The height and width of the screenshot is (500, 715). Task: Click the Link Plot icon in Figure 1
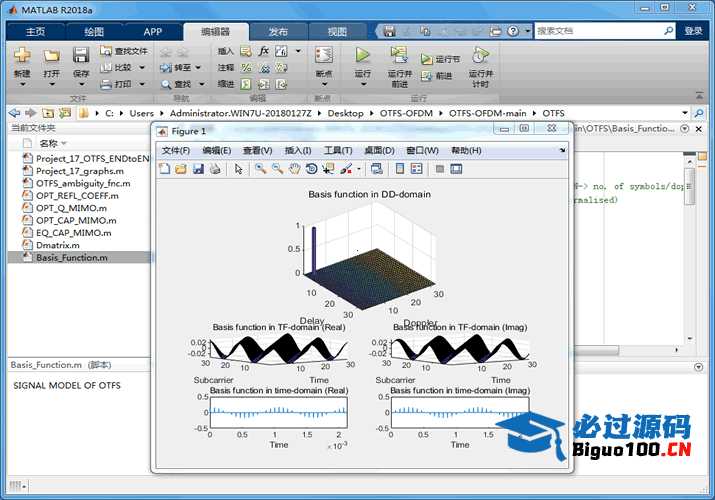377,169
